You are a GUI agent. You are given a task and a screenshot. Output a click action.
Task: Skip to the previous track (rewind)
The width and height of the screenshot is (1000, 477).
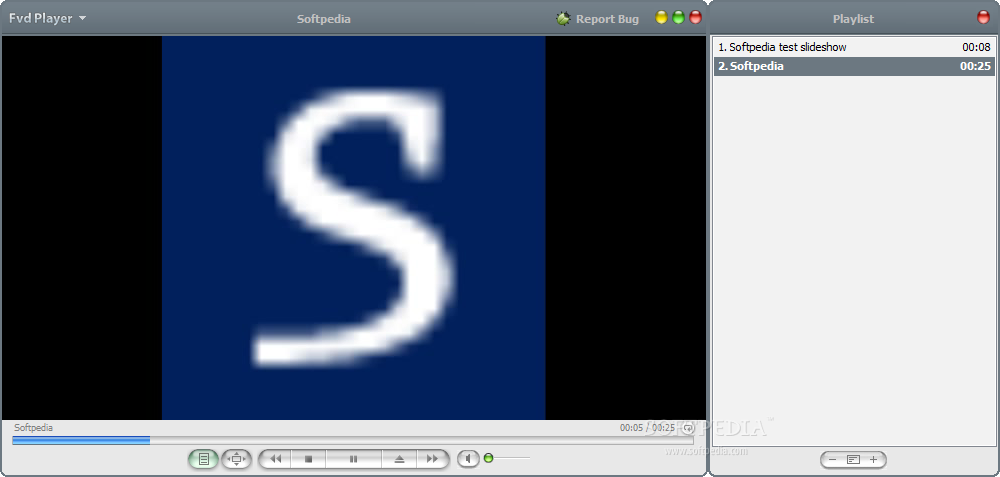tap(276, 459)
